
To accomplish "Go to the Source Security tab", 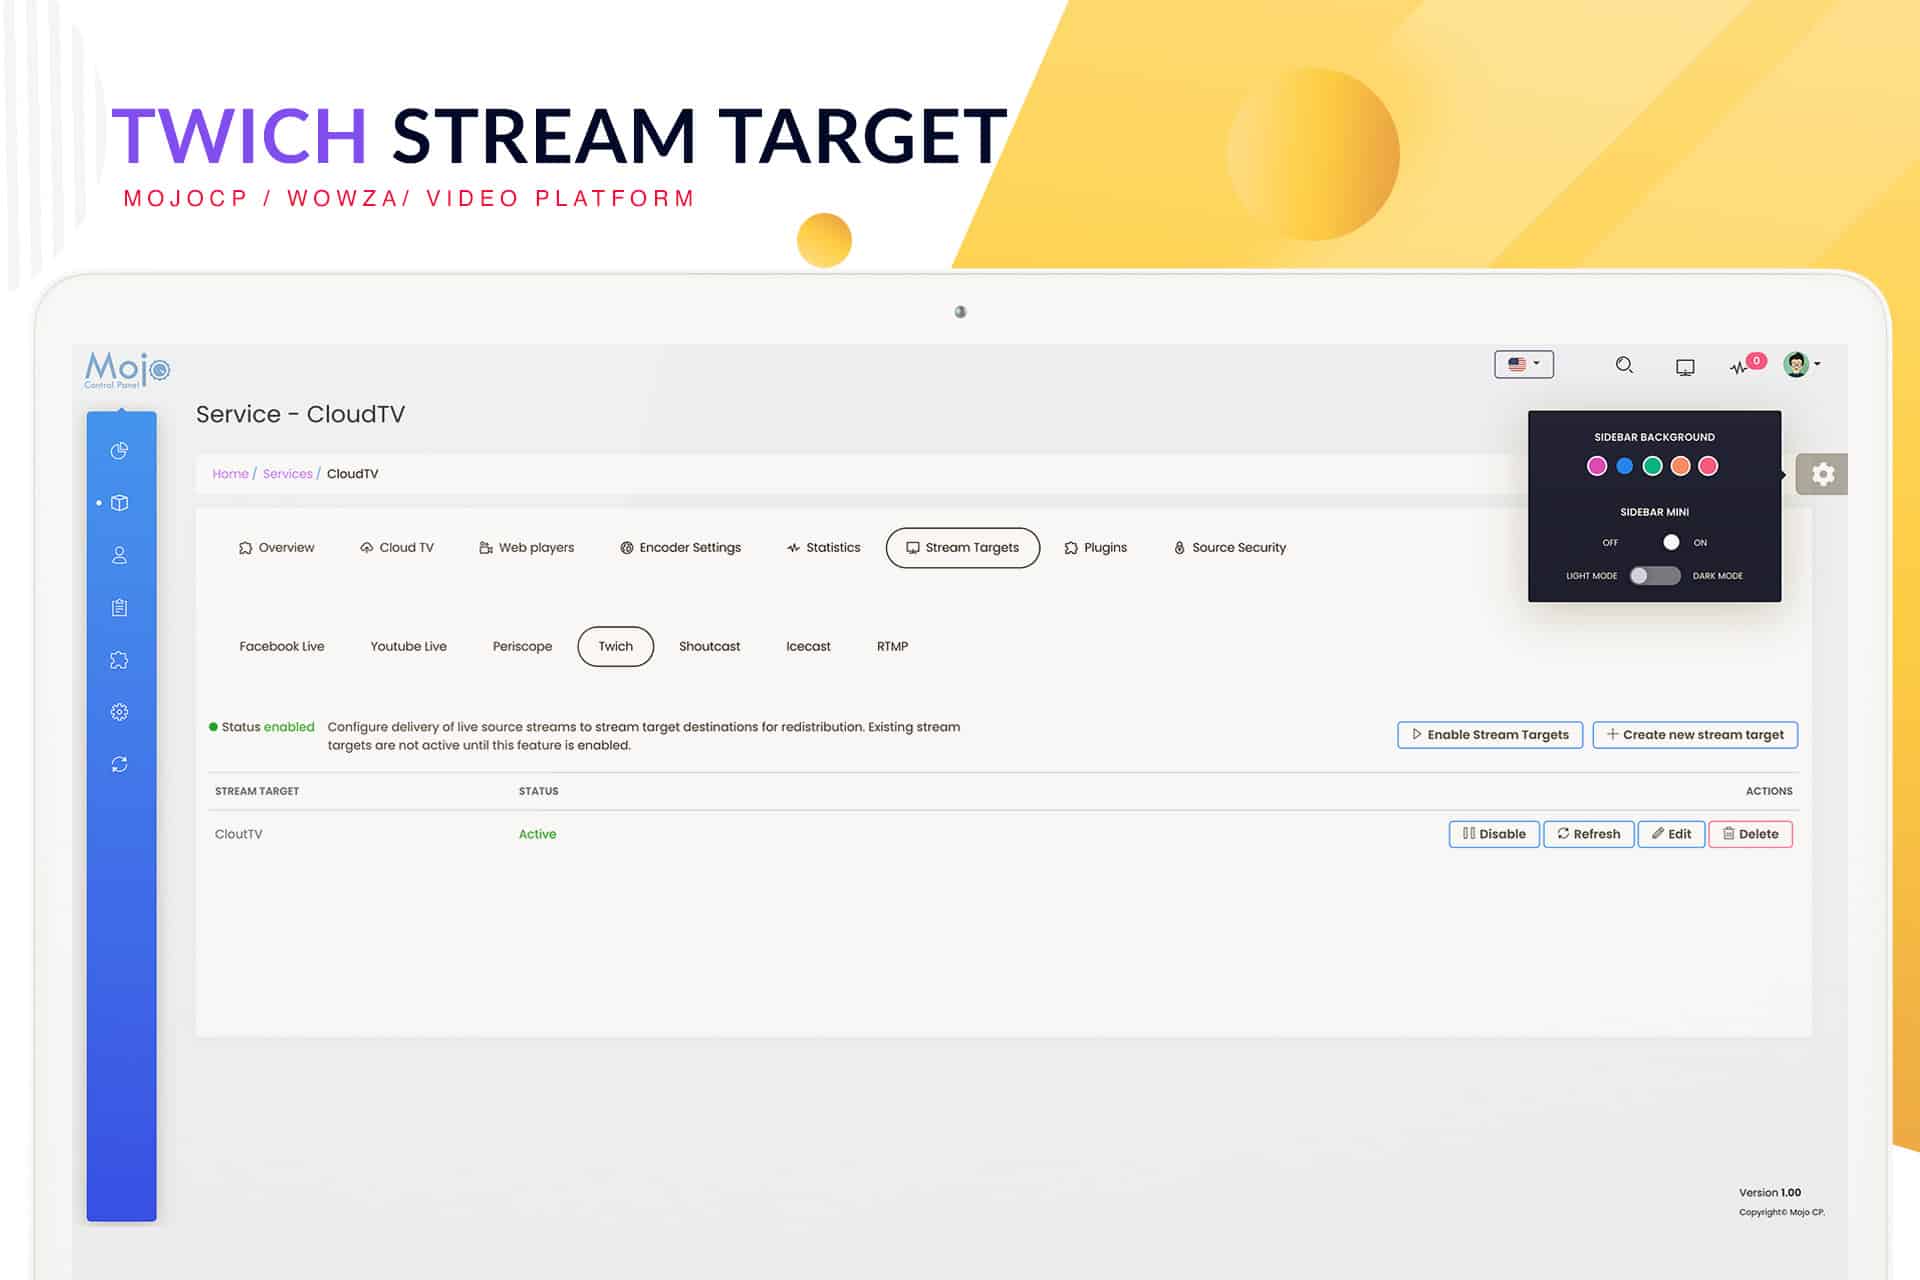I will 1230,548.
